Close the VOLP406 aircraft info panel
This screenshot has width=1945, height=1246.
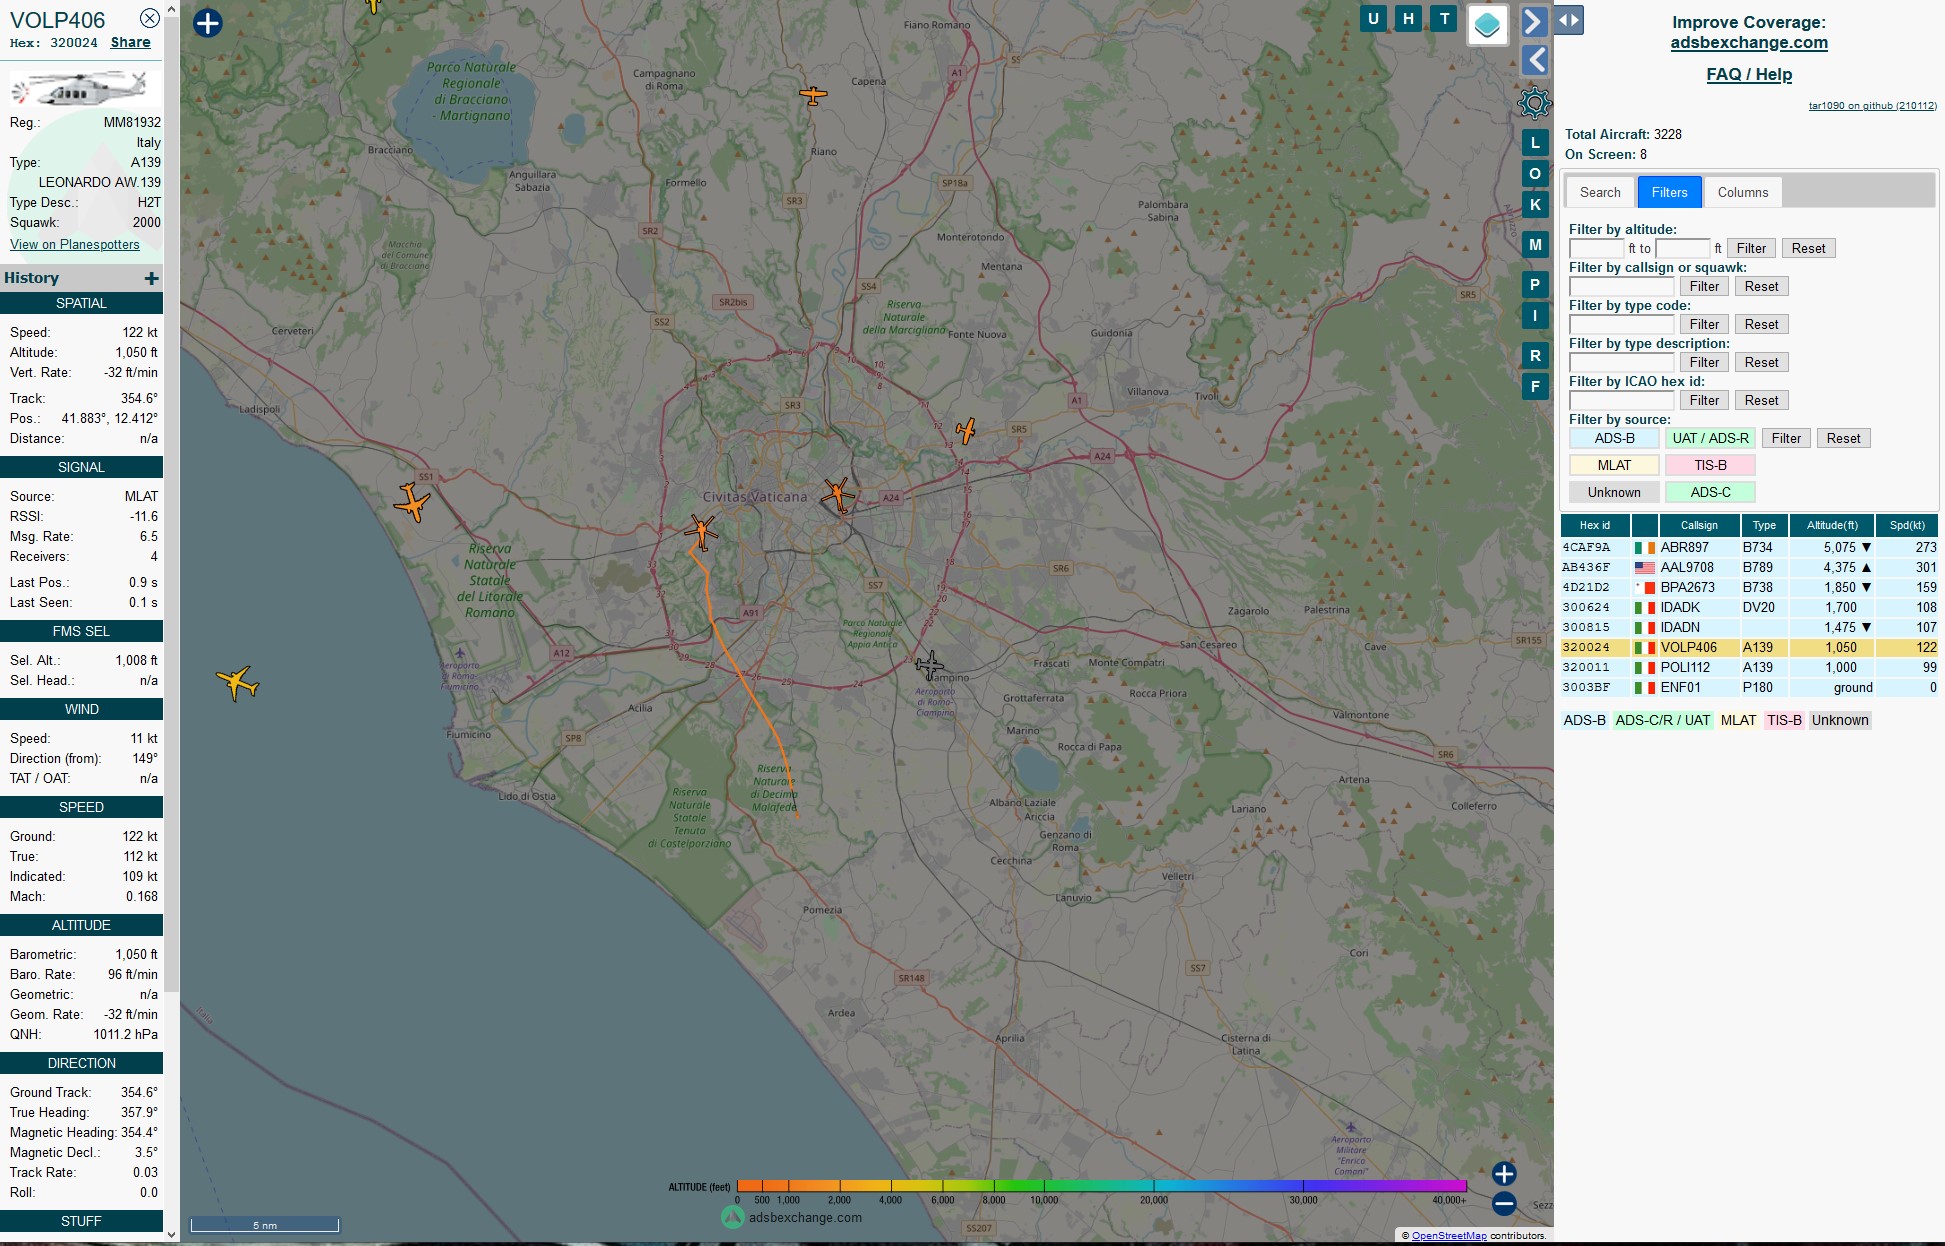[149, 18]
